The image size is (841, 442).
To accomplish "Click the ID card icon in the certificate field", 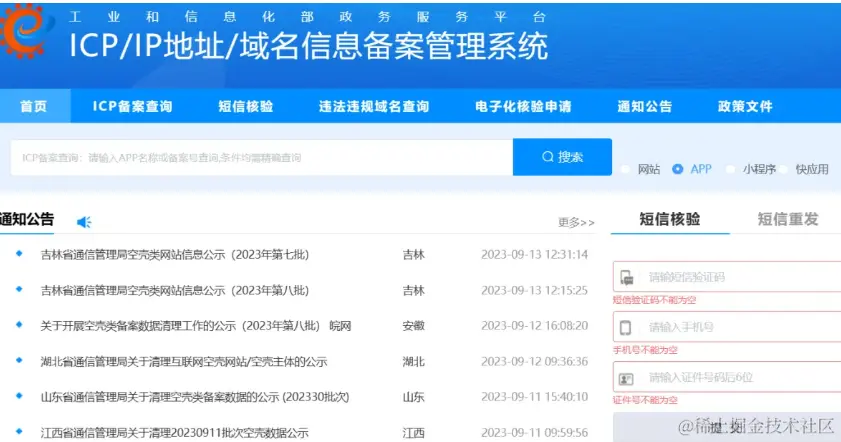I will 626,378.
